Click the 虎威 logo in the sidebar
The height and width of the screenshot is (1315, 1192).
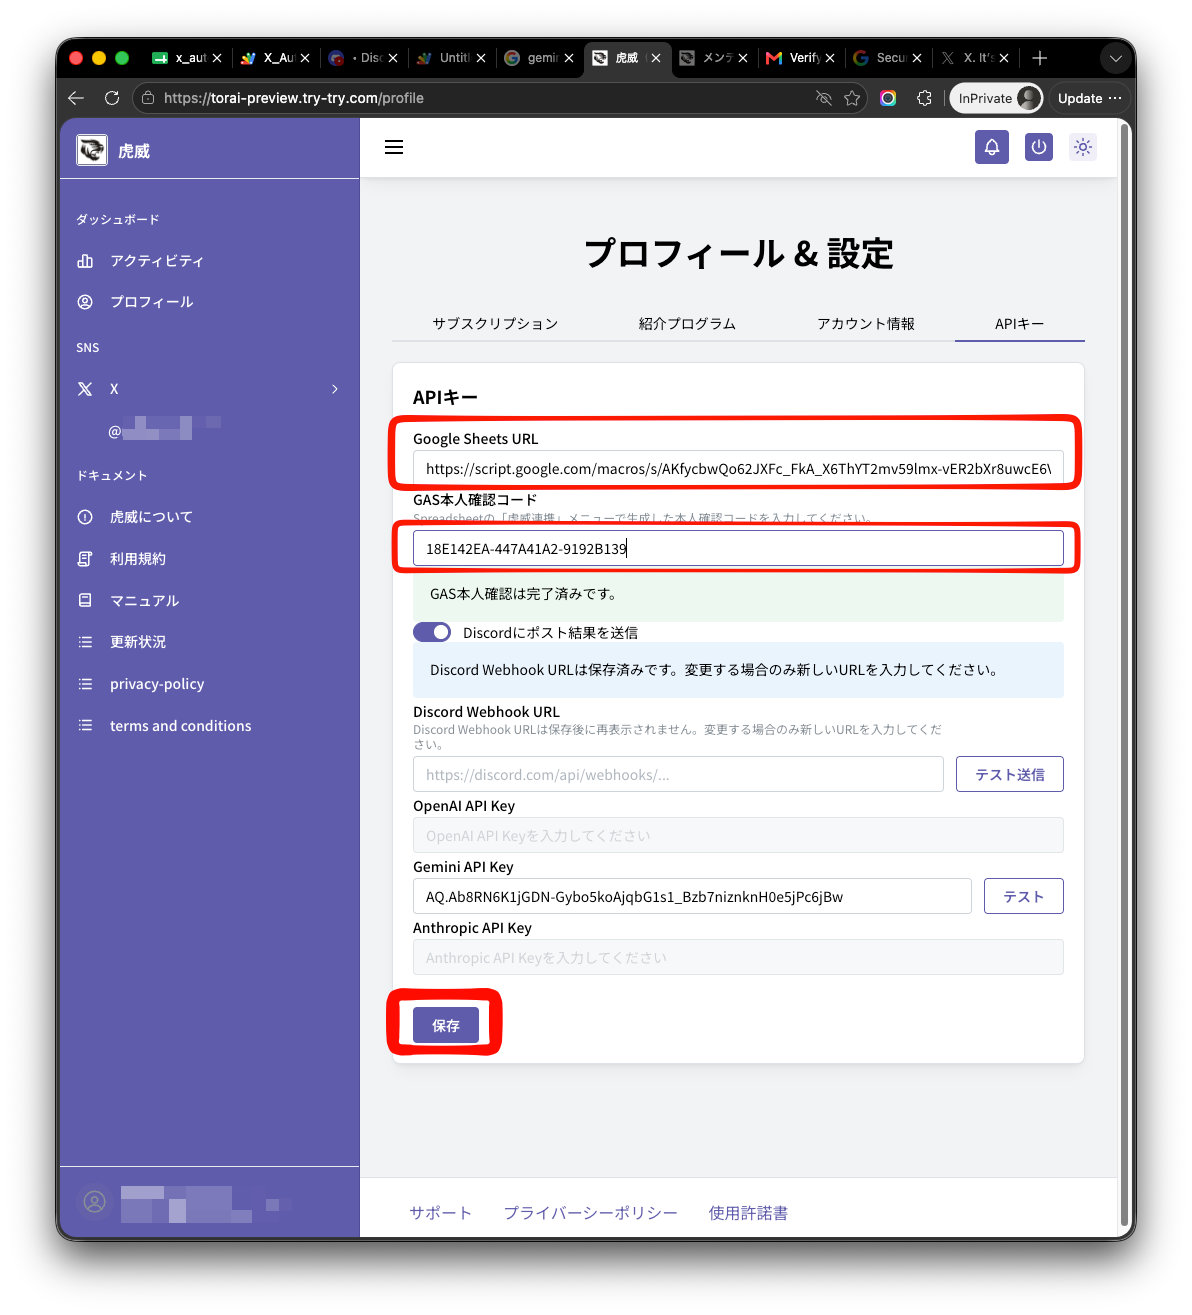click(x=92, y=150)
